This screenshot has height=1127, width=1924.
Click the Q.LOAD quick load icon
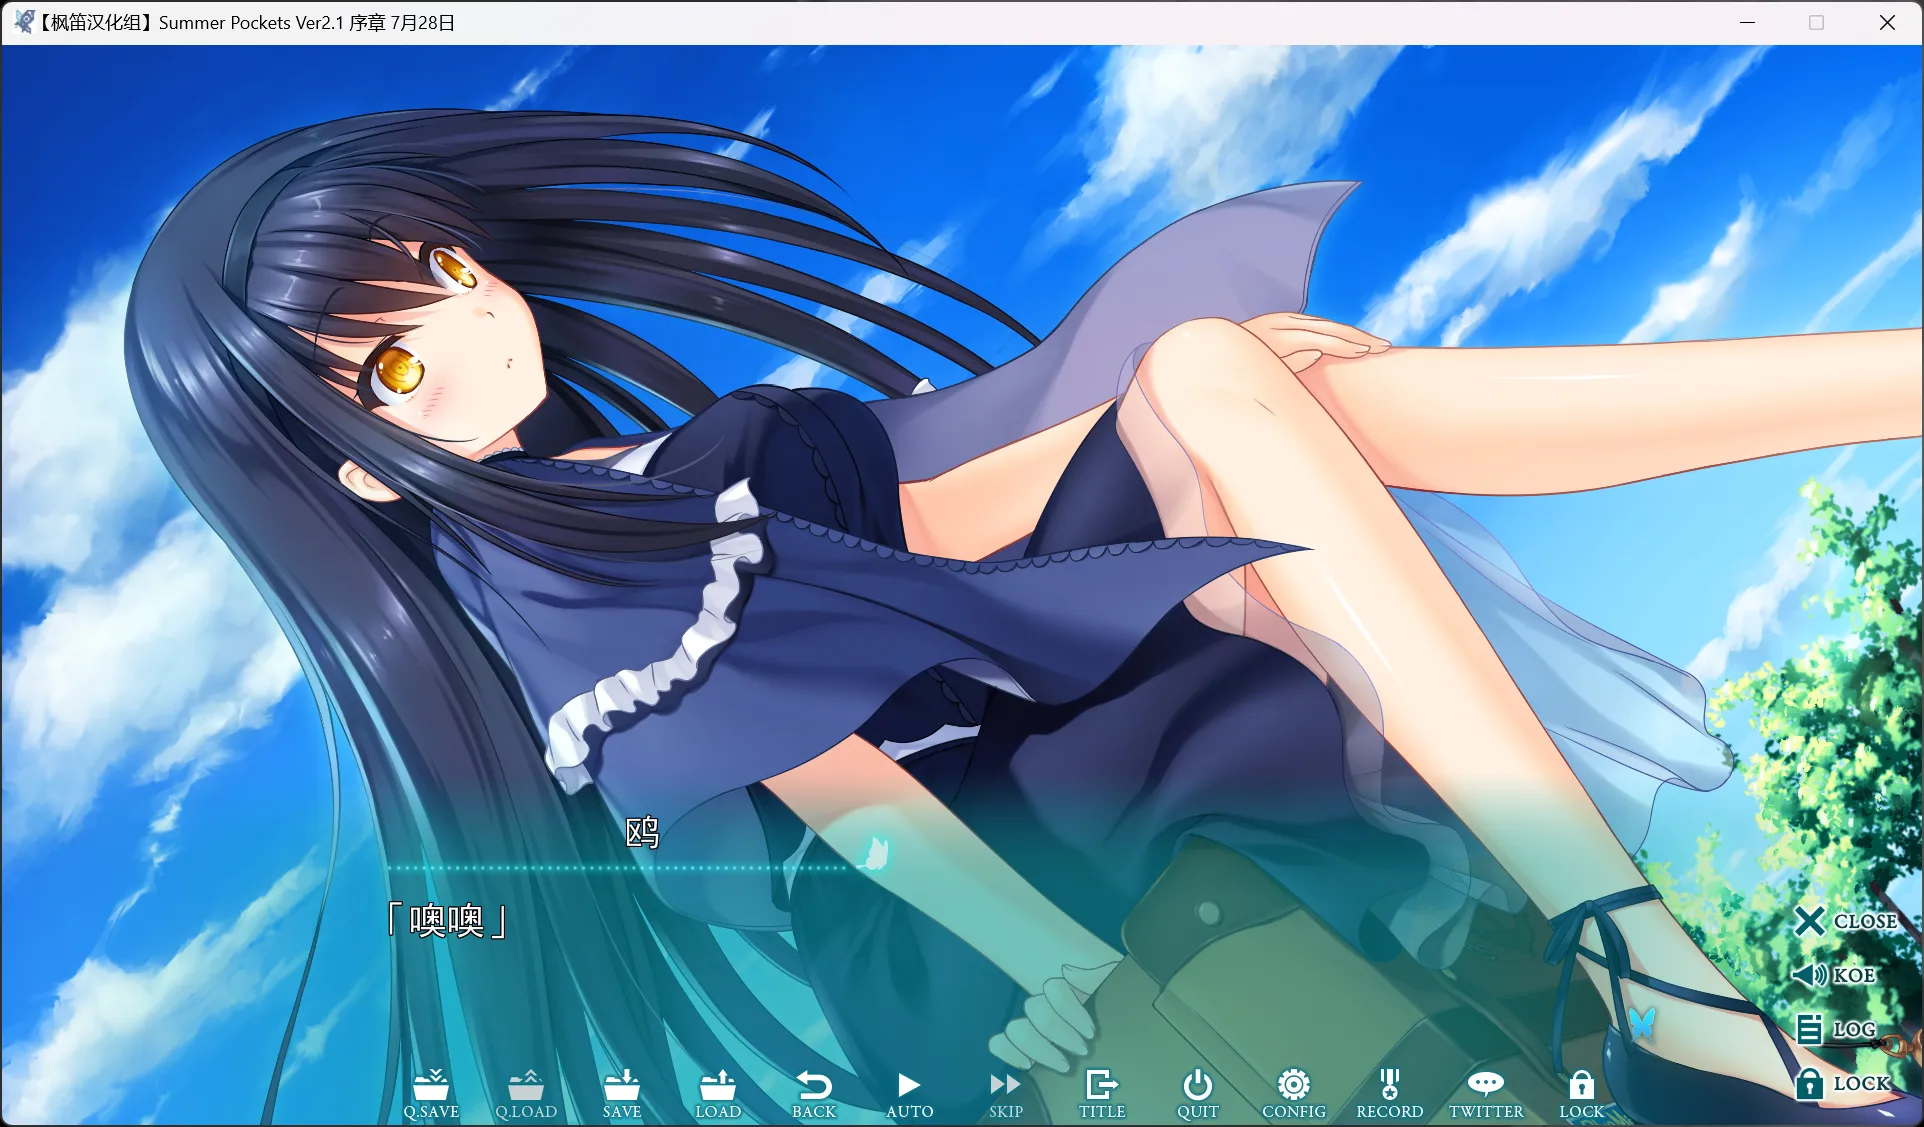click(526, 1092)
